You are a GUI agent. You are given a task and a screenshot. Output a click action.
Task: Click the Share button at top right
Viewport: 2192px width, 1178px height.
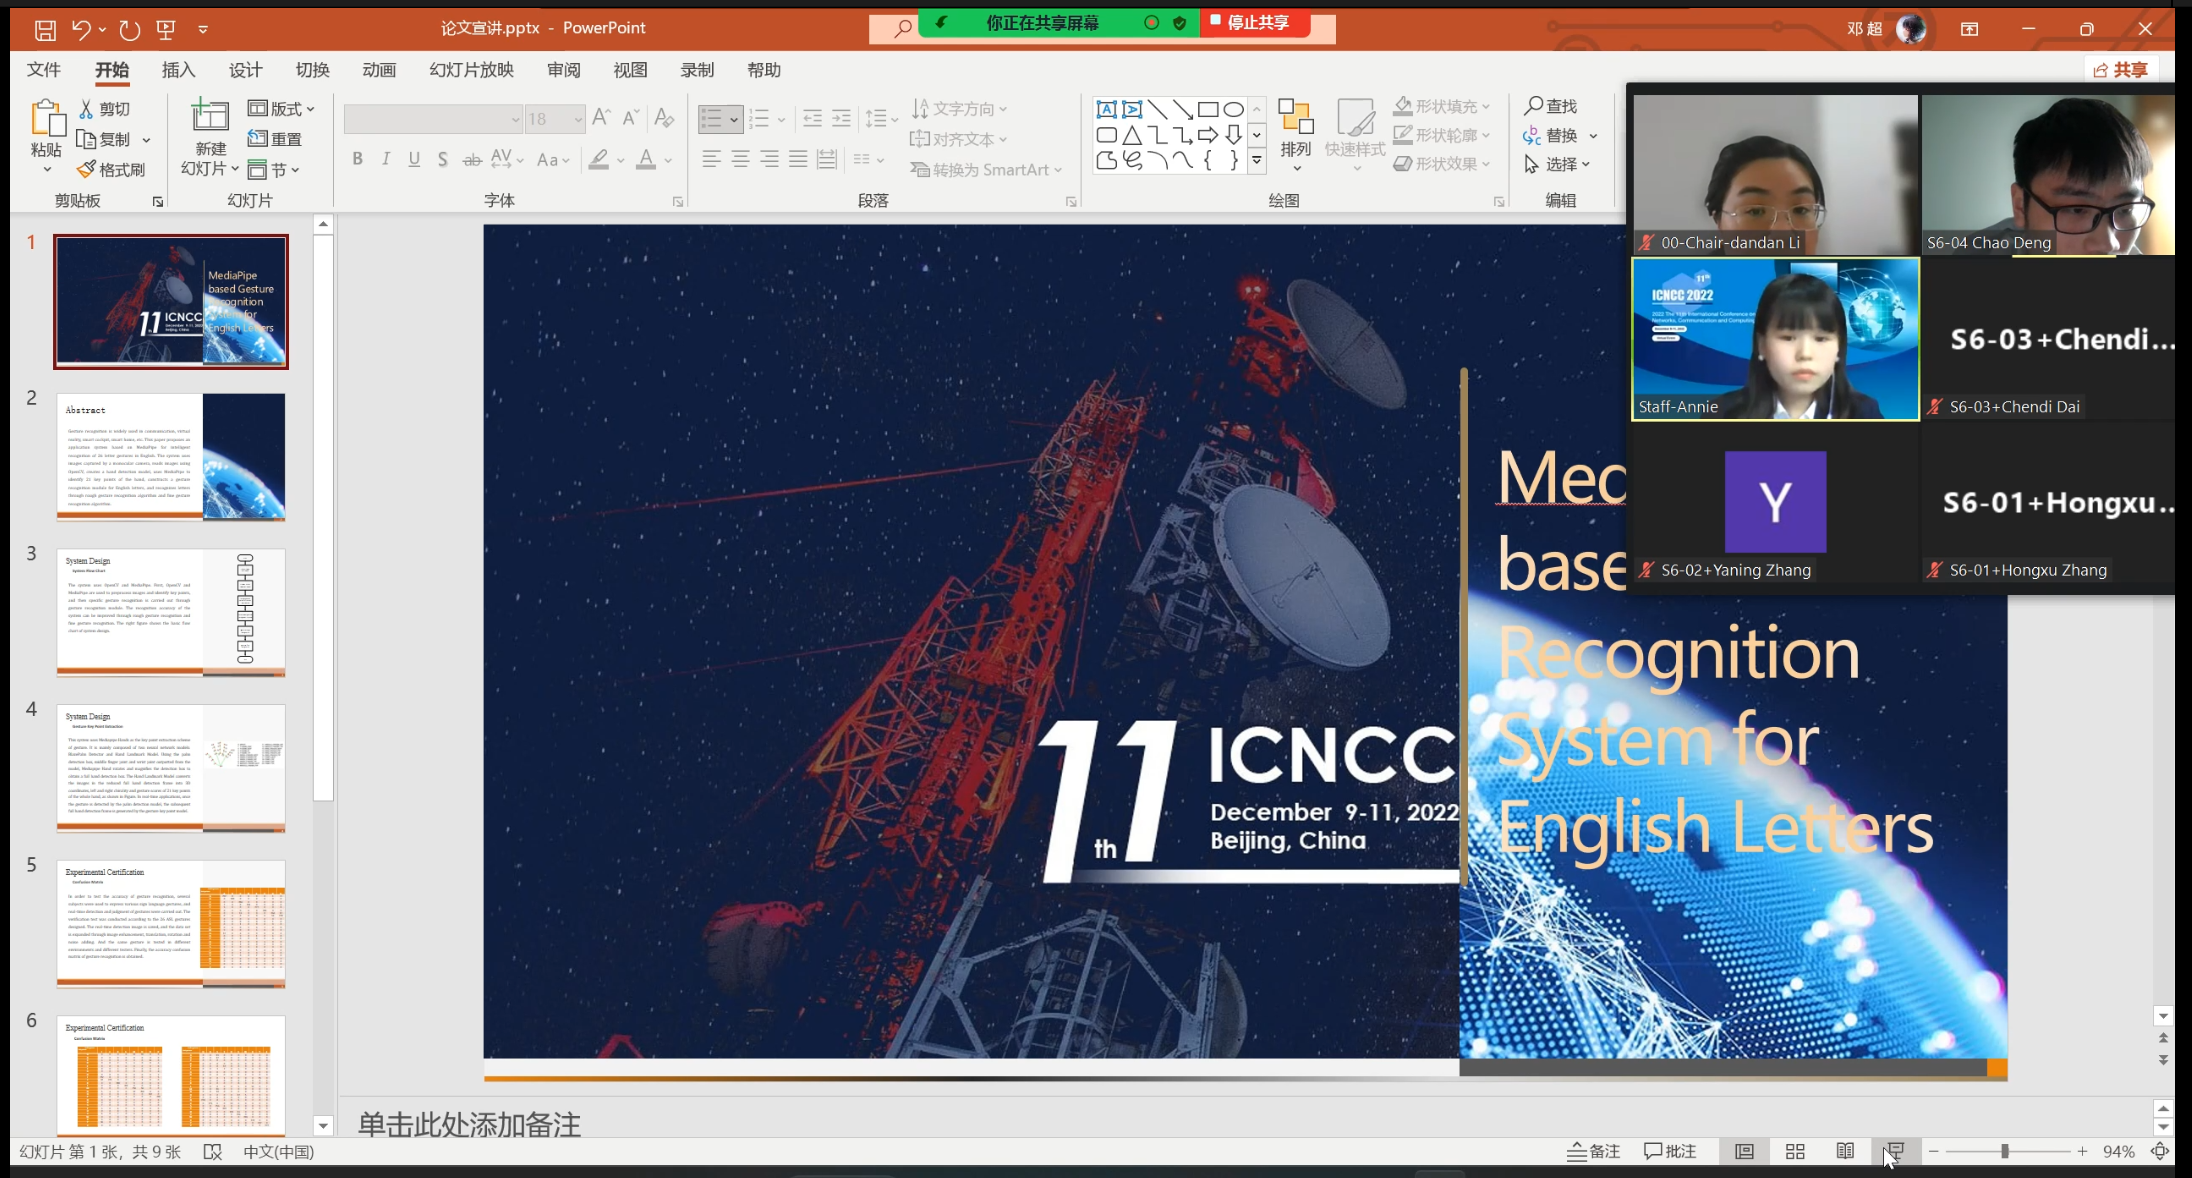2120,69
